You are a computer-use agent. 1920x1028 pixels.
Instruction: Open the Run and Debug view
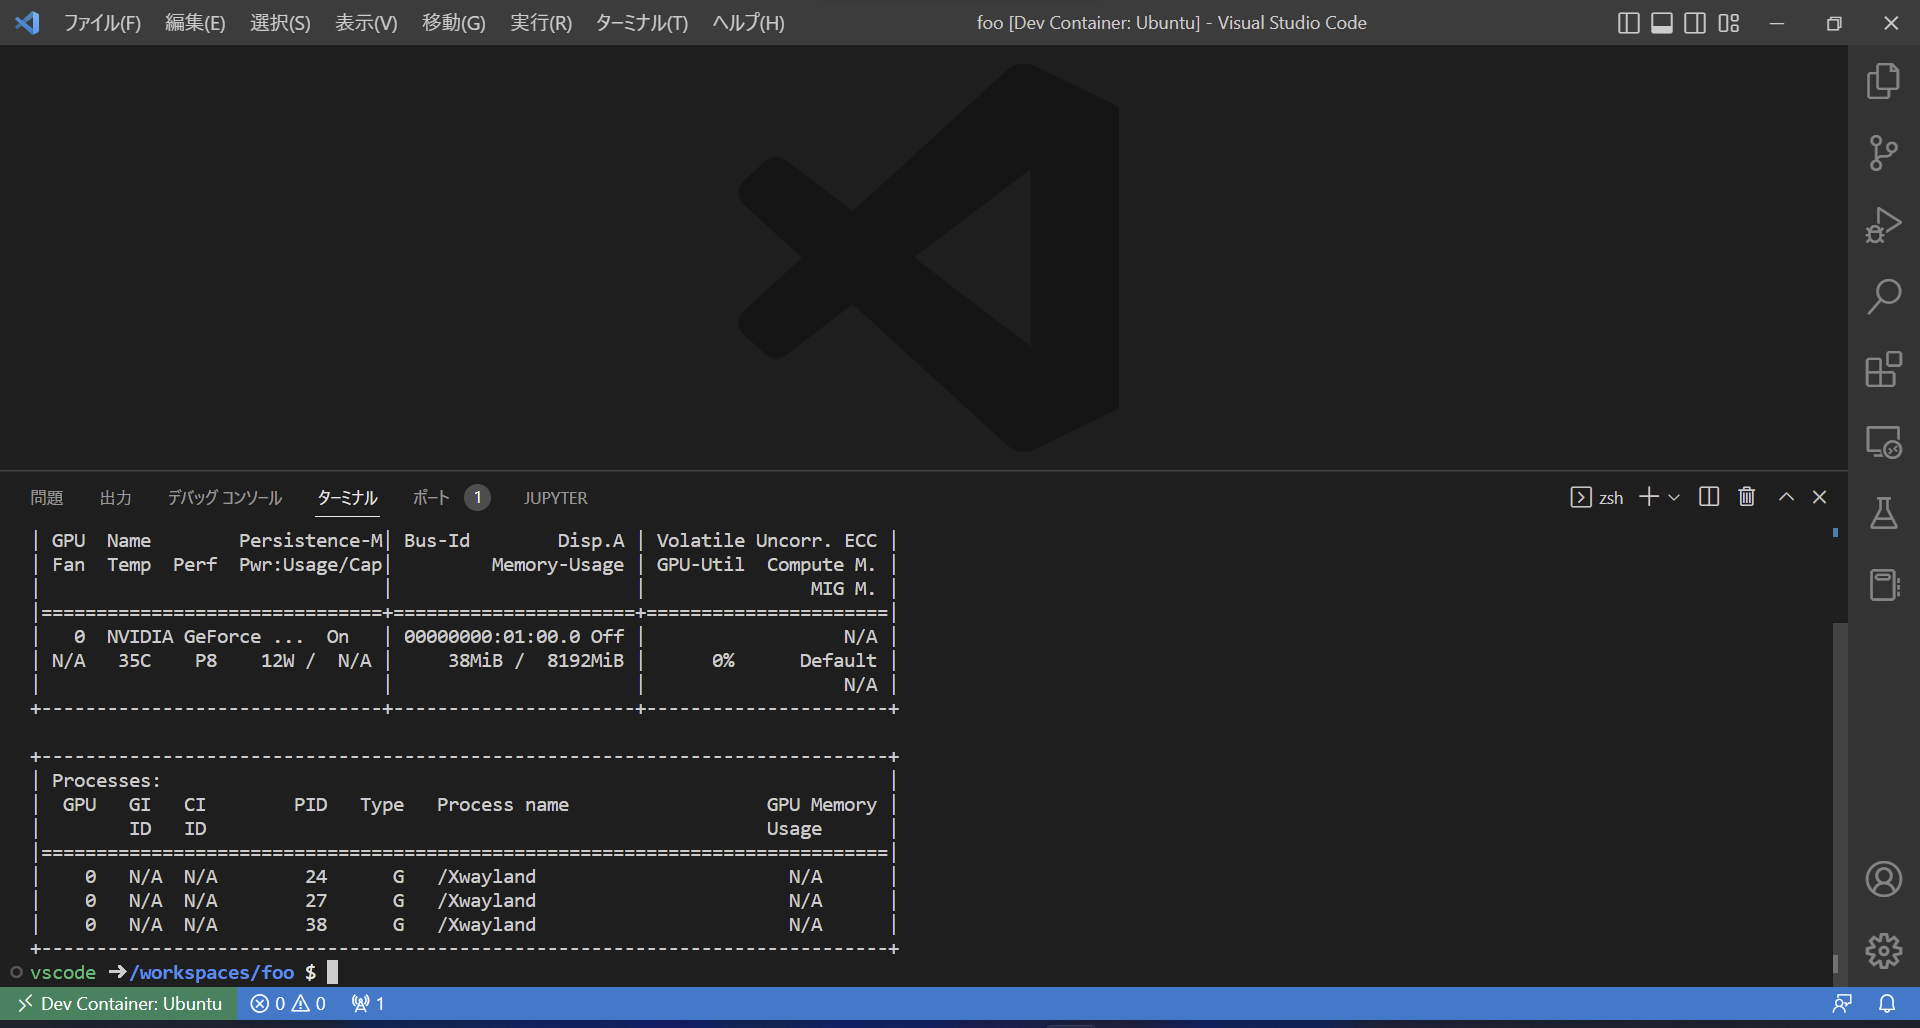tap(1884, 225)
